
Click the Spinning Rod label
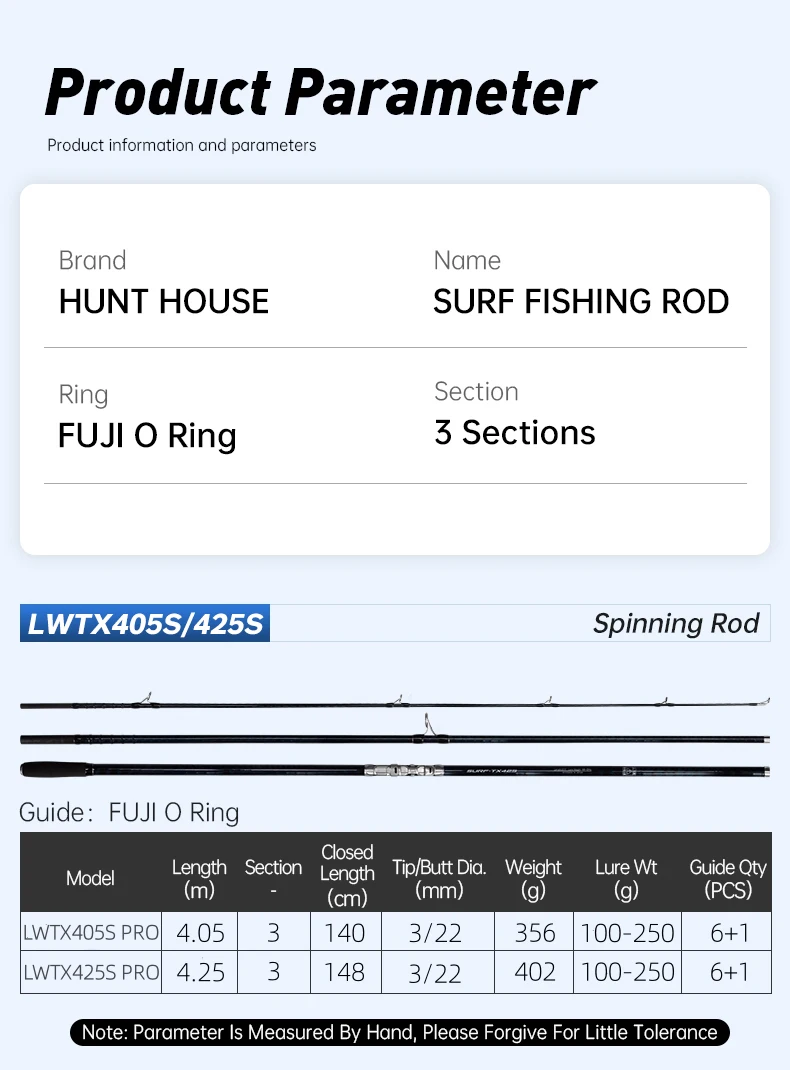(675, 623)
